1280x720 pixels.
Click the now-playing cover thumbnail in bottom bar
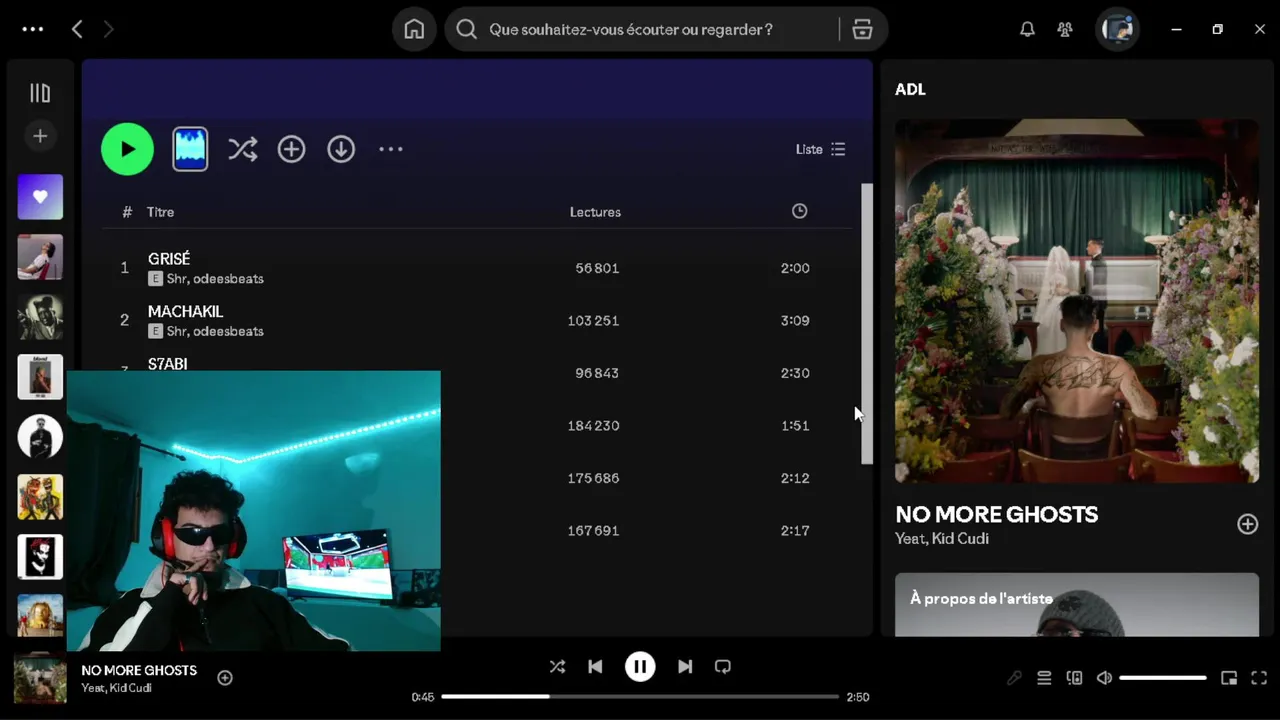40,678
